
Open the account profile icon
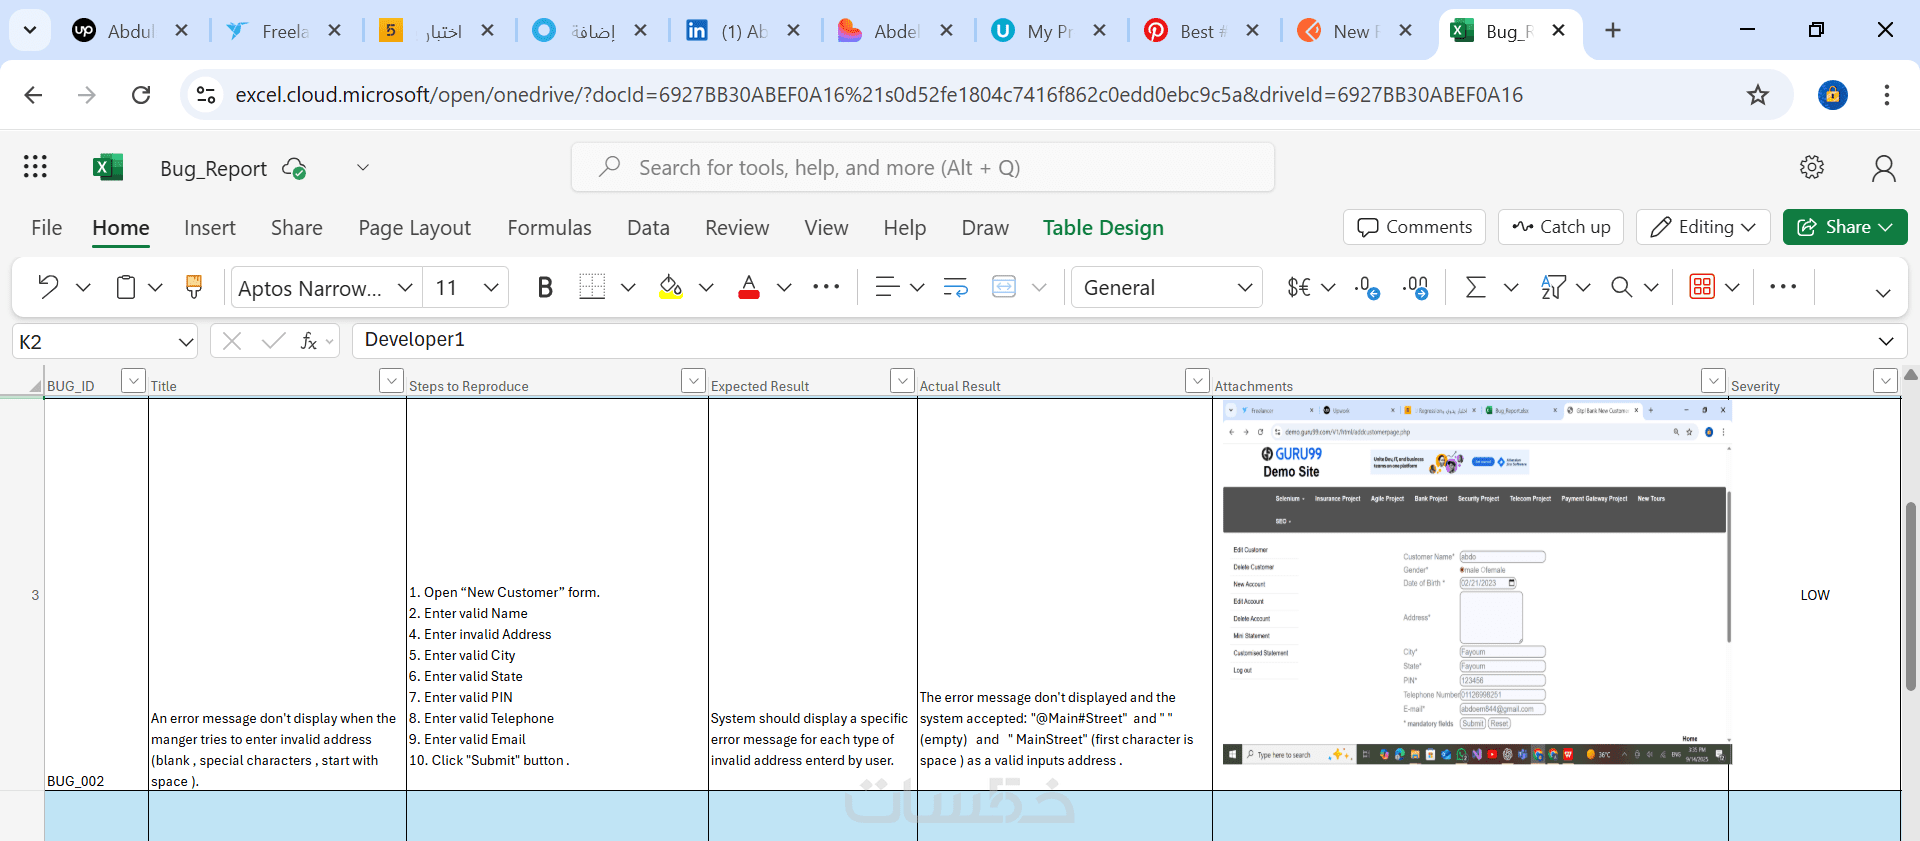point(1884,168)
